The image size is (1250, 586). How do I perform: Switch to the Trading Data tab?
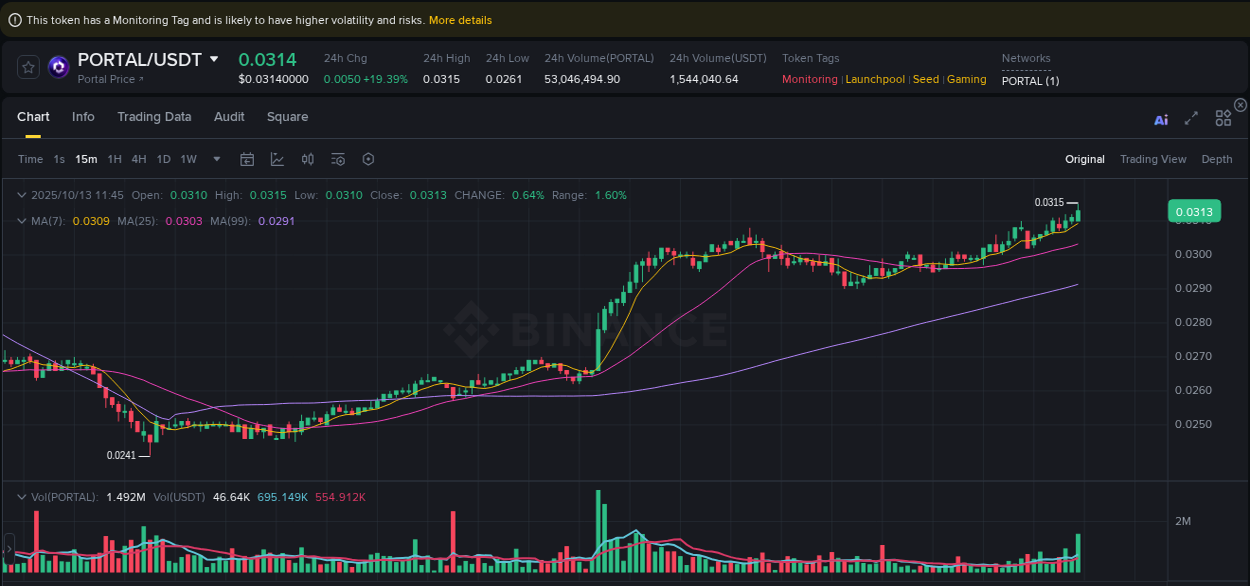click(154, 117)
